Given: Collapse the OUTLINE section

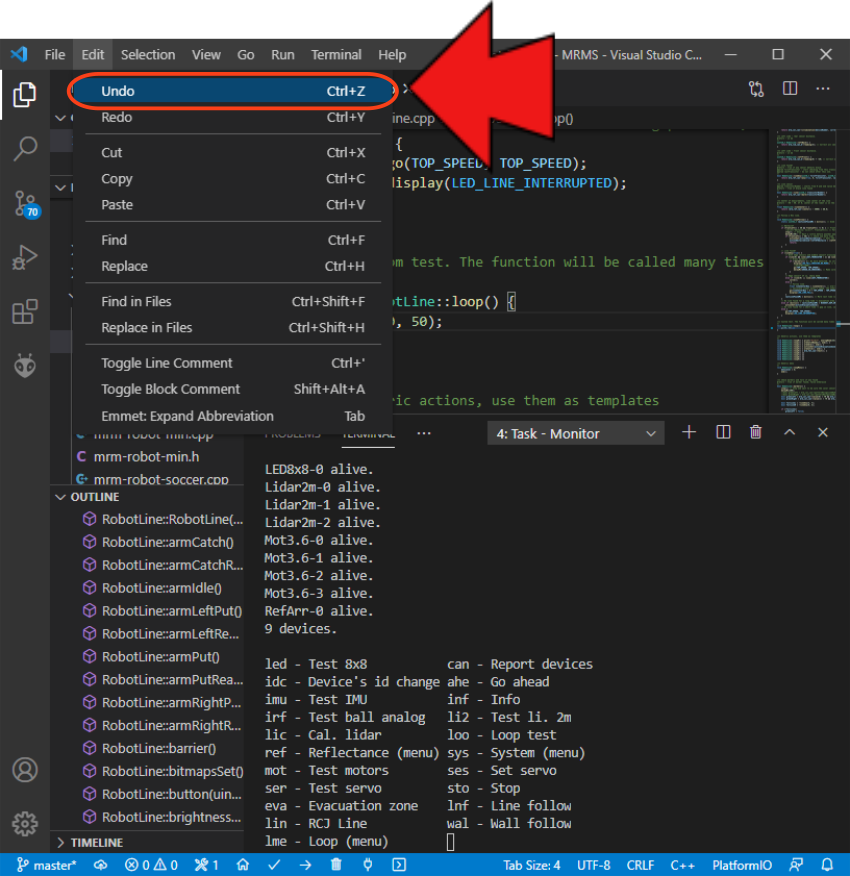Looking at the screenshot, I should [x=94, y=497].
